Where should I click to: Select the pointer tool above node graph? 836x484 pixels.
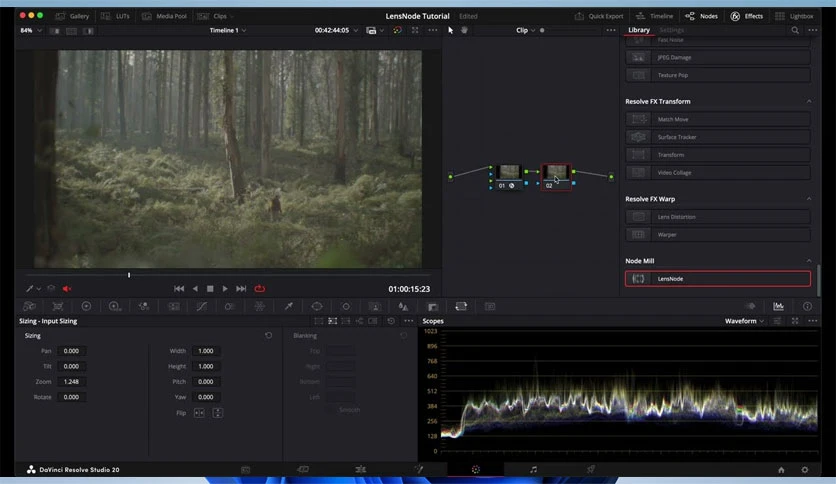click(x=451, y=30)
